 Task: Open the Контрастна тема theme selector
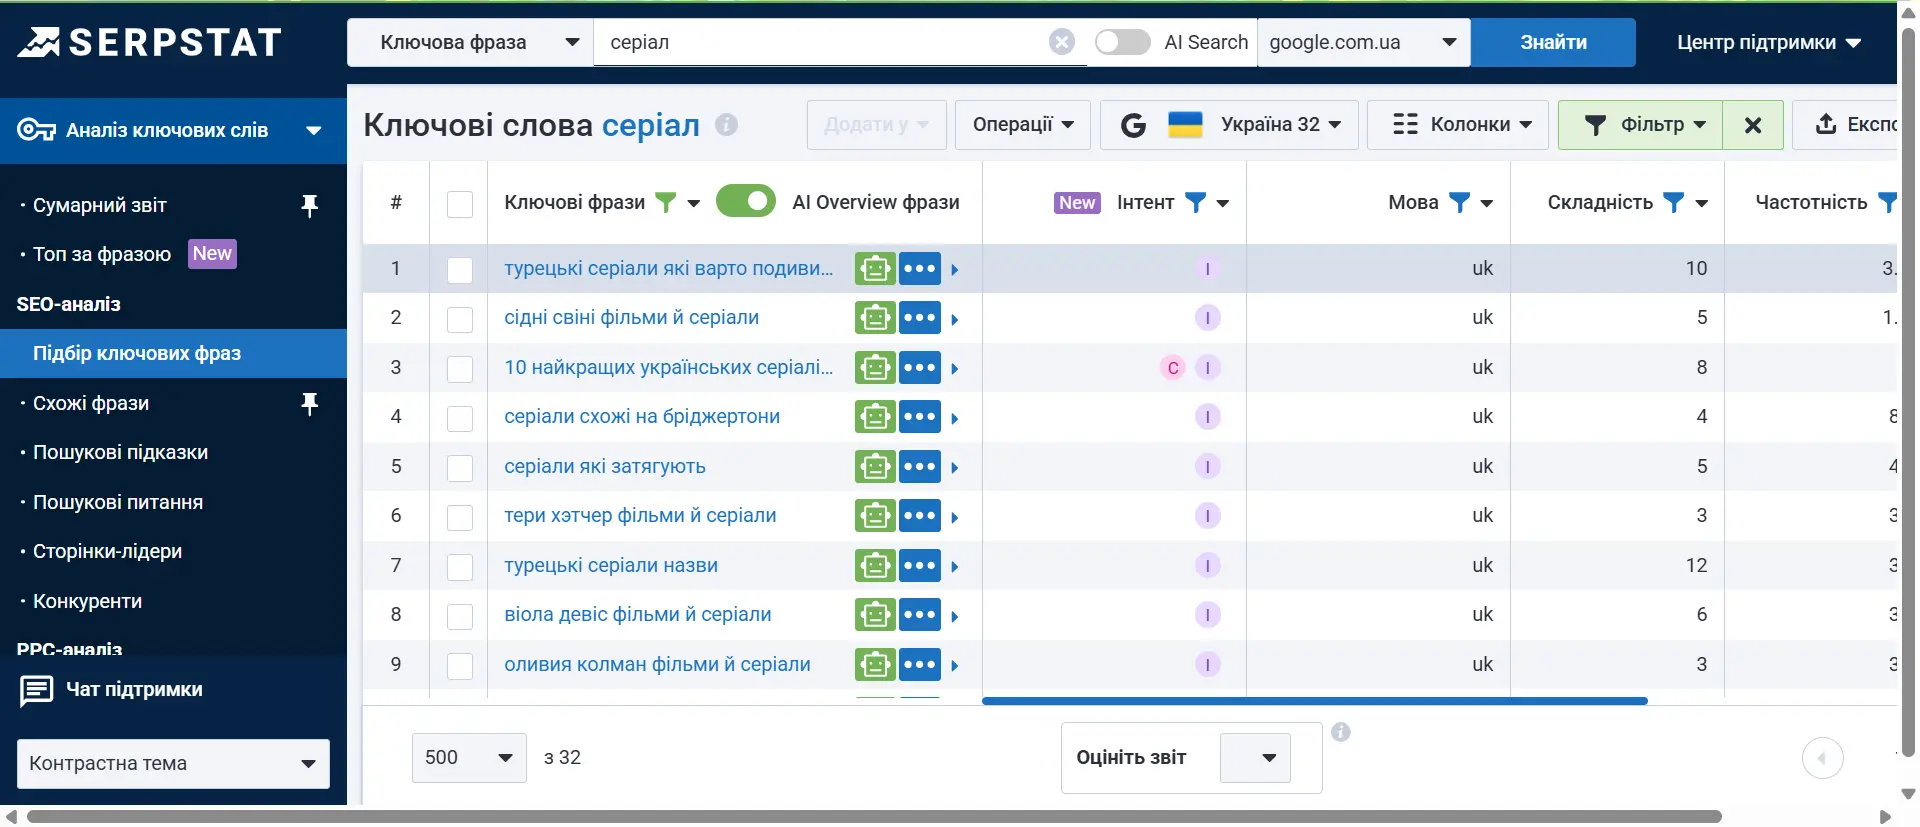pos(173,764)
